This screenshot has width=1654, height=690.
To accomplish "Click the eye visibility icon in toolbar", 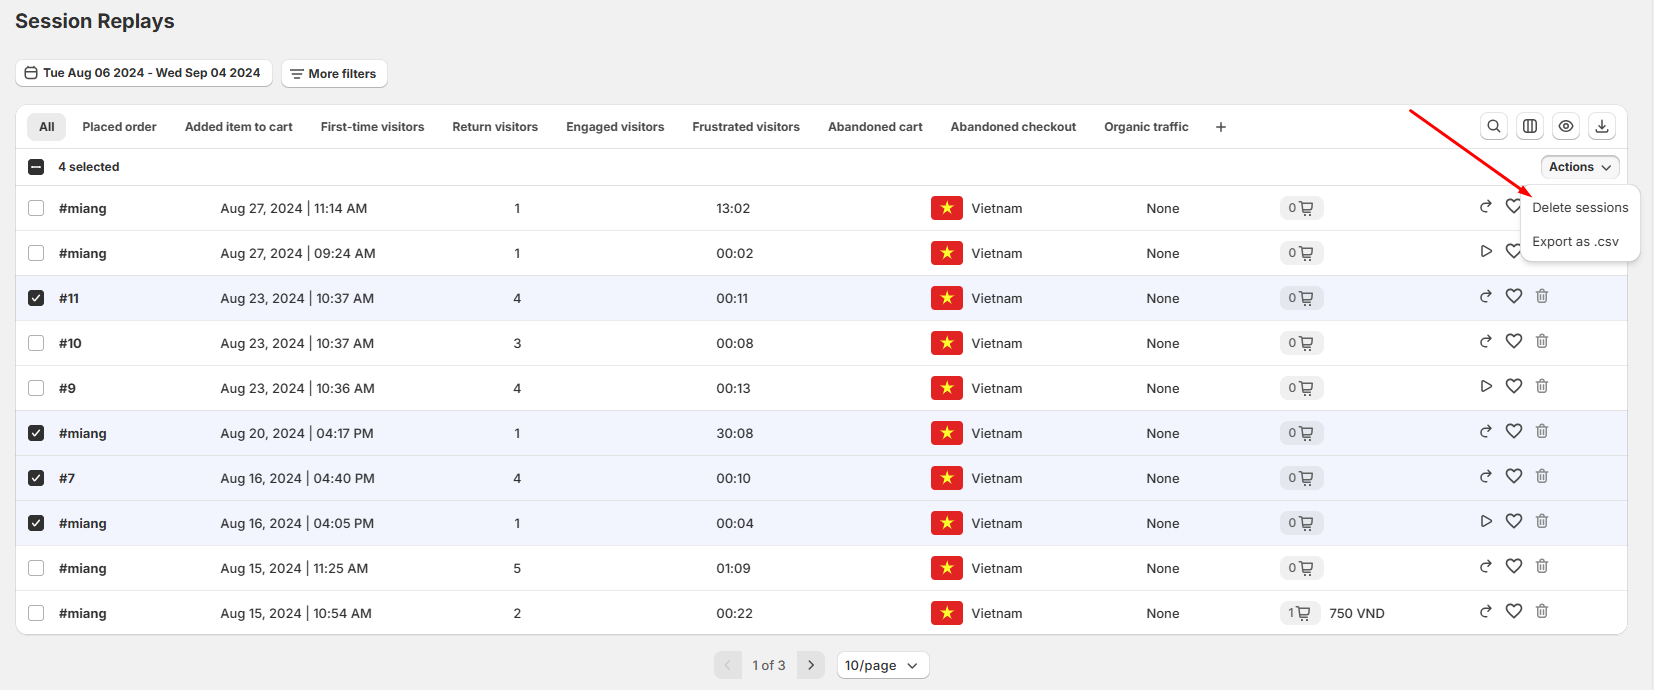I will pos(1566,126).
